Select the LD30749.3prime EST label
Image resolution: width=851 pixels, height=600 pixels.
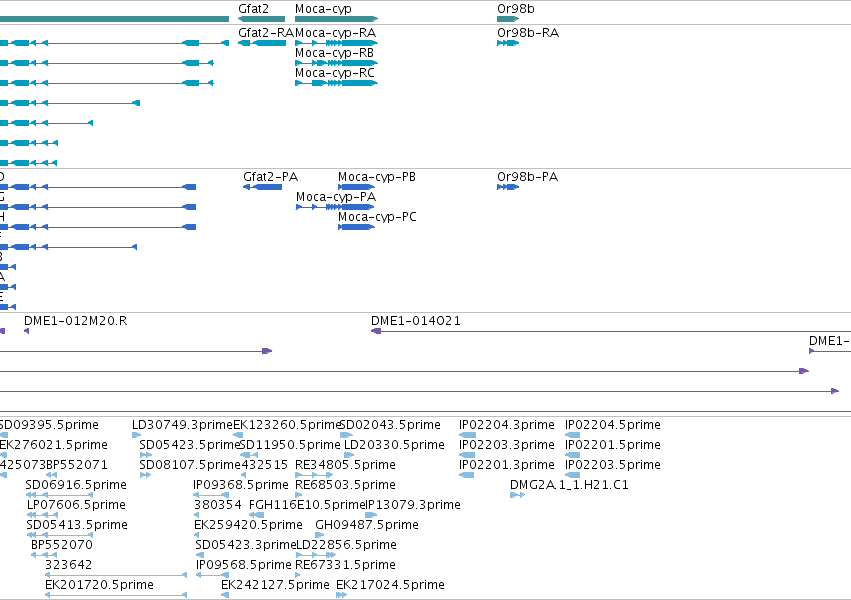(x=182, y=425)
